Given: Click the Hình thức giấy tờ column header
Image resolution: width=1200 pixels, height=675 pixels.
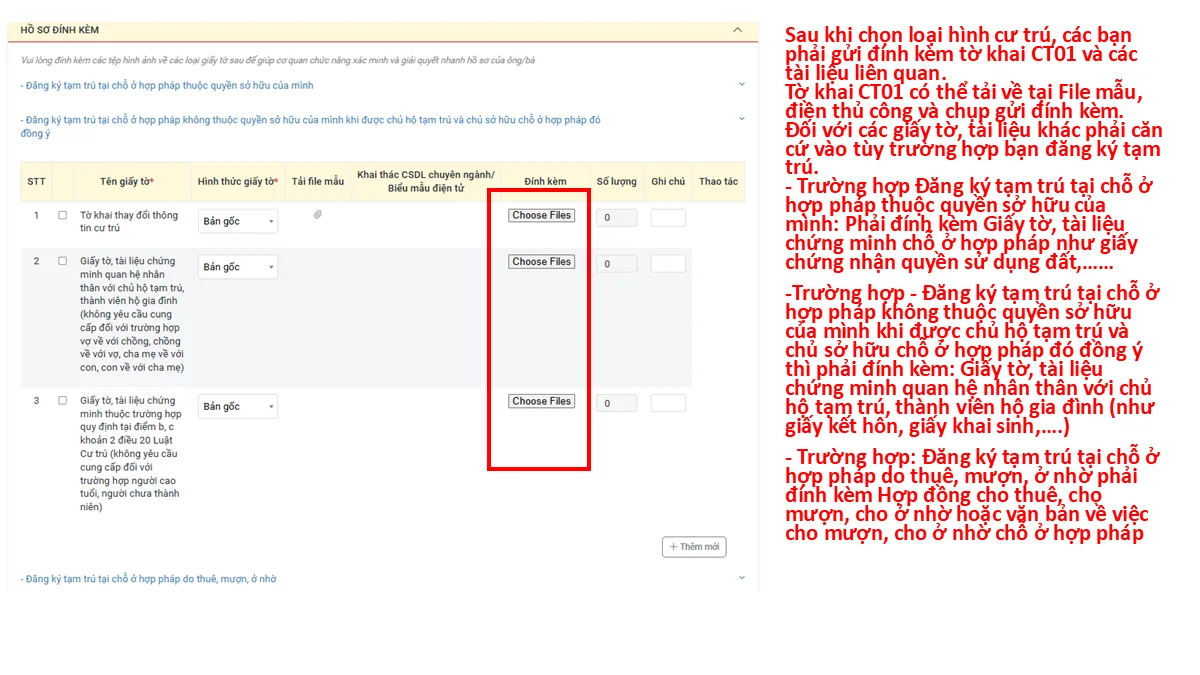Looking at the screenshot, I should click(238, 181).
